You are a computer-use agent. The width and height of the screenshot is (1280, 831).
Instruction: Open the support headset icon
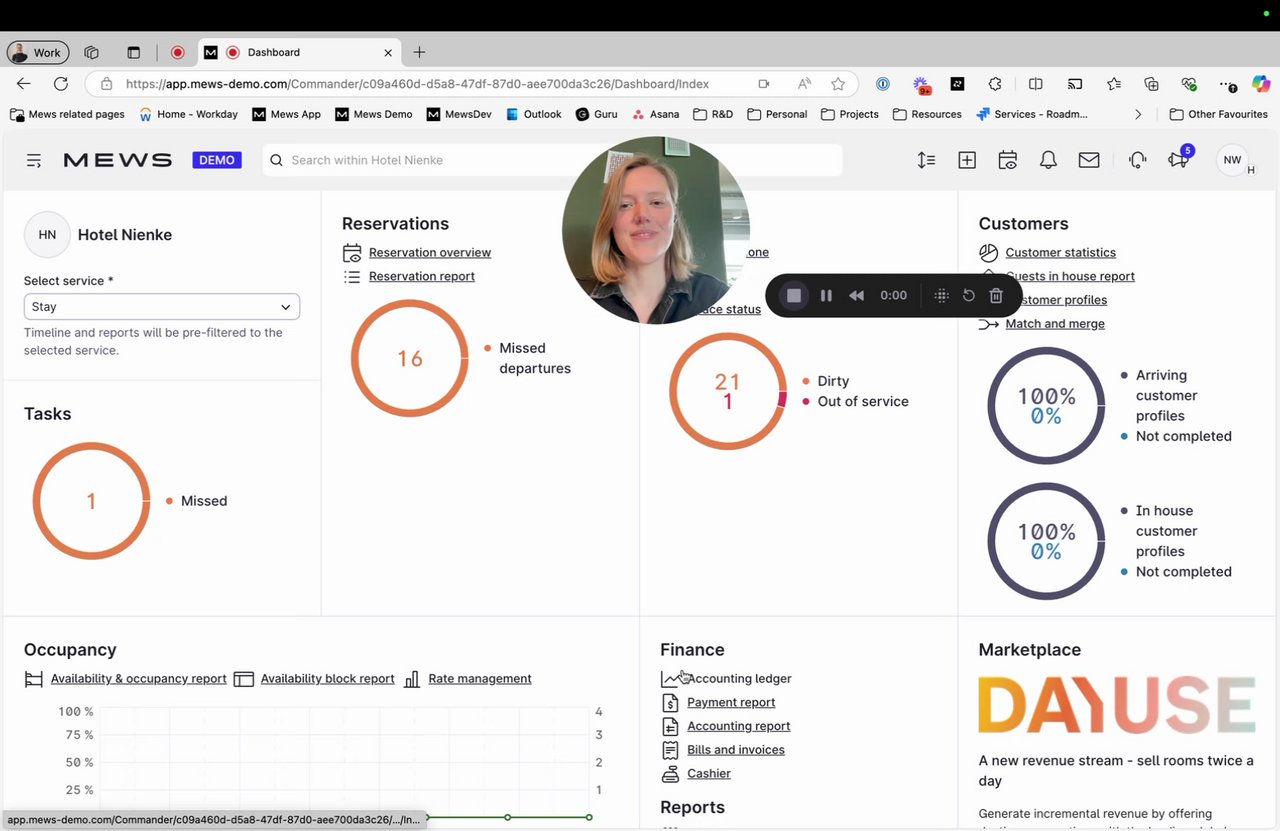[x=1137, y=160]
